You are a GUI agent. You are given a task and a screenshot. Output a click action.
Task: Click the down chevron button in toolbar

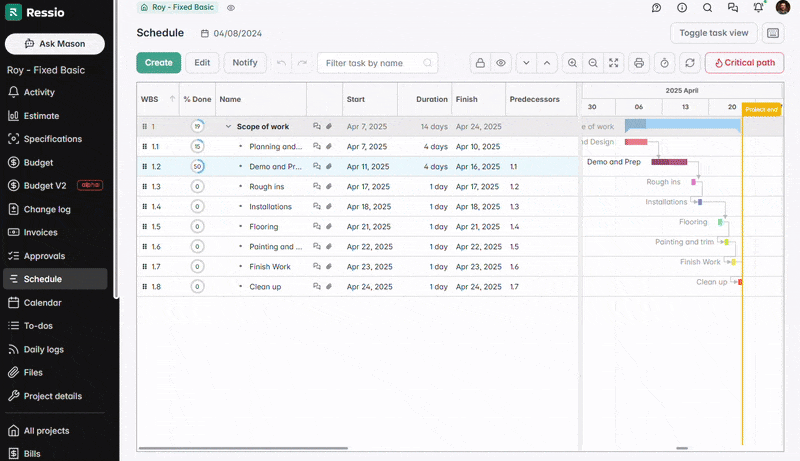pos(526,63)
